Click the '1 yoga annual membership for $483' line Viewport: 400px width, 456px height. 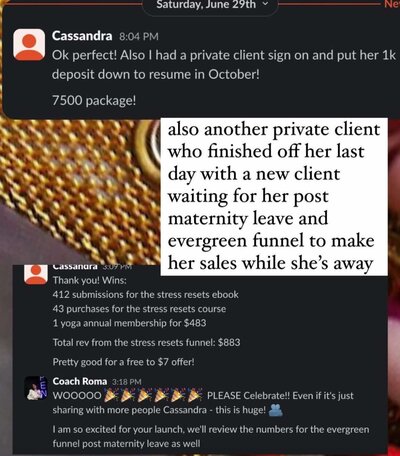[129, 323]
